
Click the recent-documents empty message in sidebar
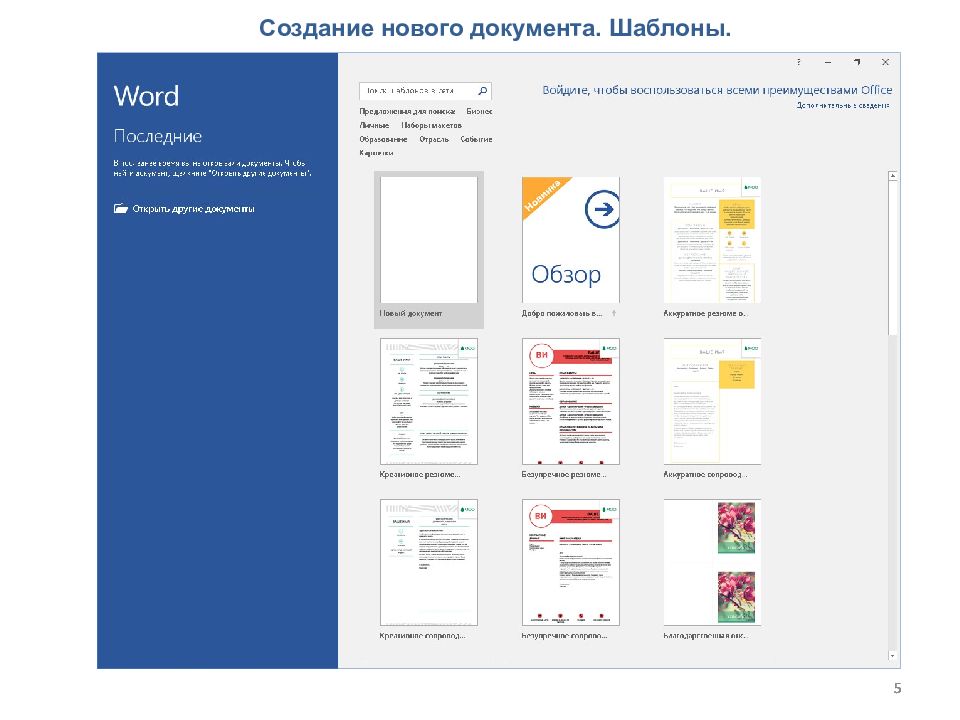212,168
